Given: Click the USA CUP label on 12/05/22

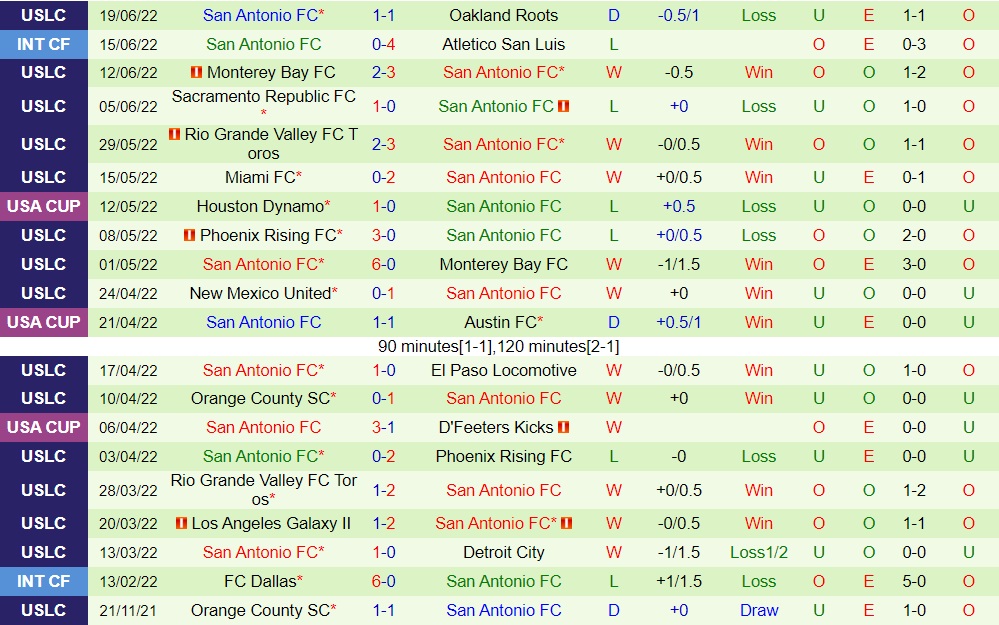Looking at the screenshot, I should point(44,206).
